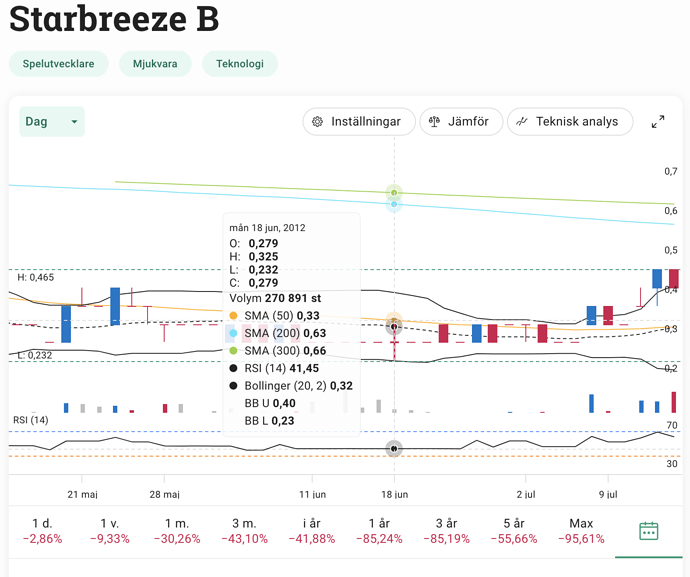Click the BB U 0,40 tooltip value
Screen dimensions: 690x577
(x=270, y=403)
